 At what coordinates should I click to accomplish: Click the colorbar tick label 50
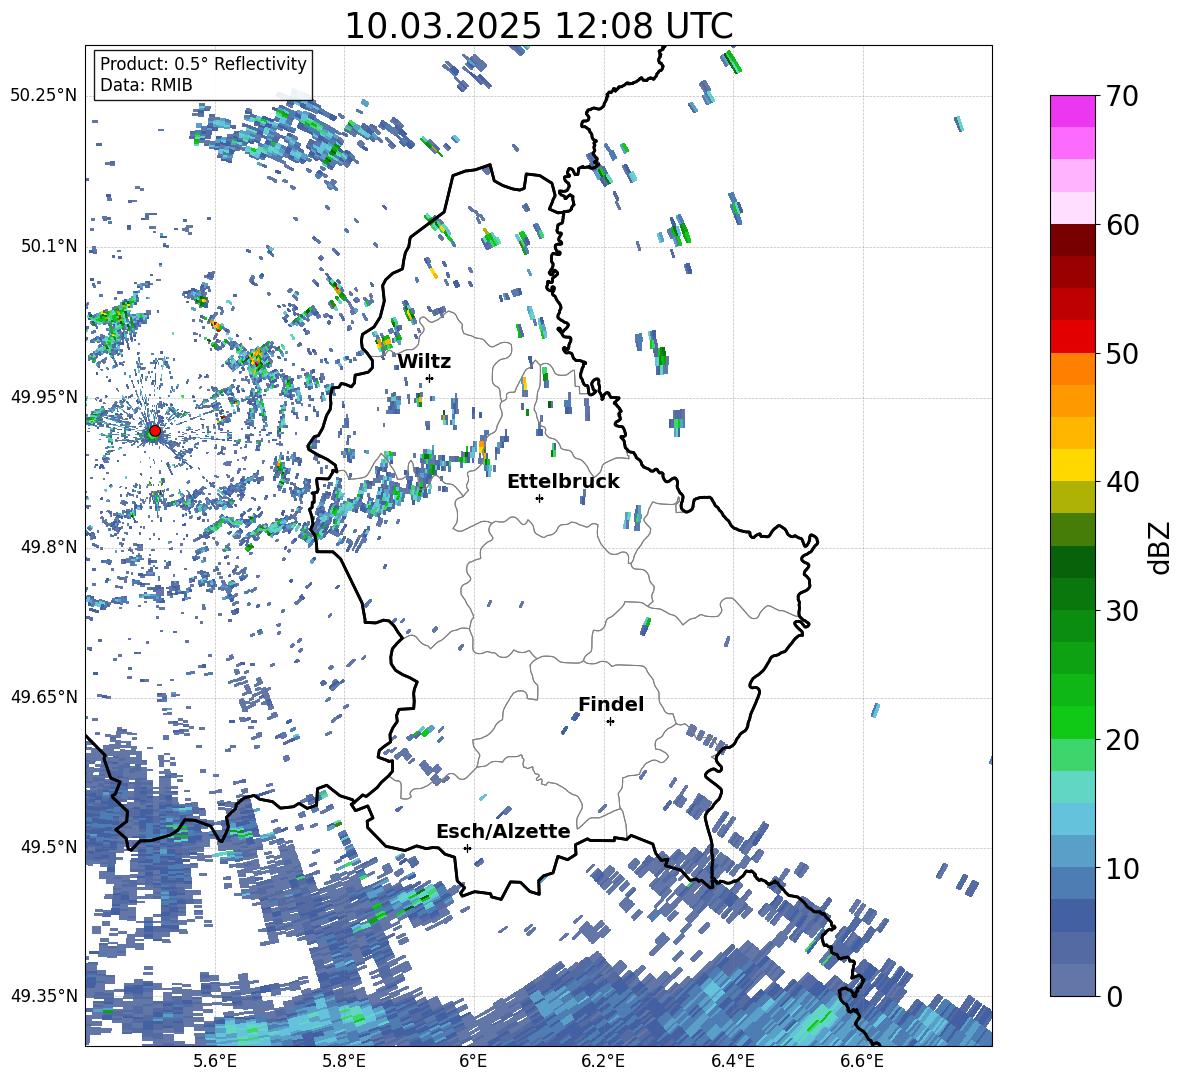tap(1122, 354)
